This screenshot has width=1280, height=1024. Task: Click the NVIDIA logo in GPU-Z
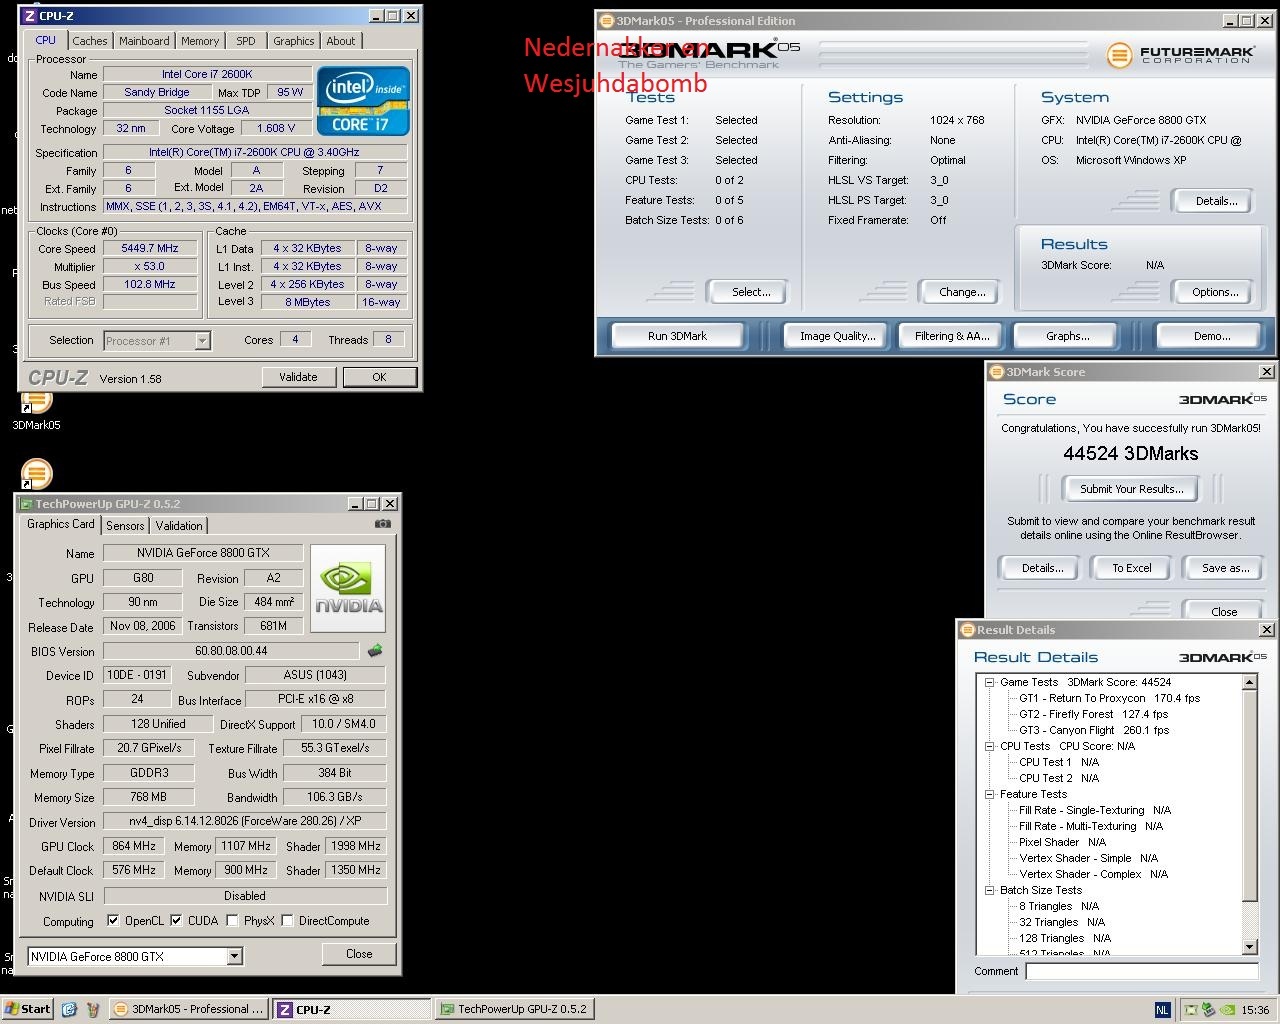tap(348, 589)
